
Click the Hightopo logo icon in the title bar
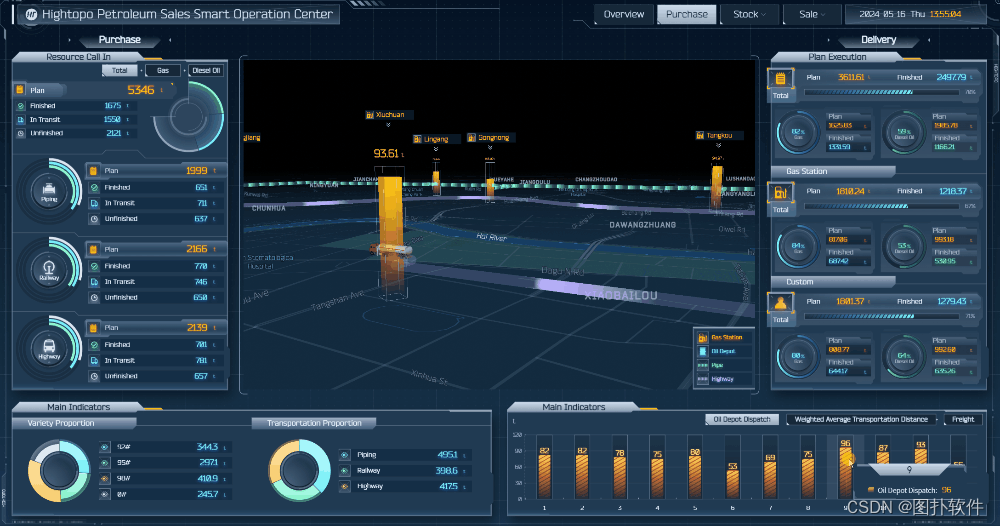pos(31,14)
